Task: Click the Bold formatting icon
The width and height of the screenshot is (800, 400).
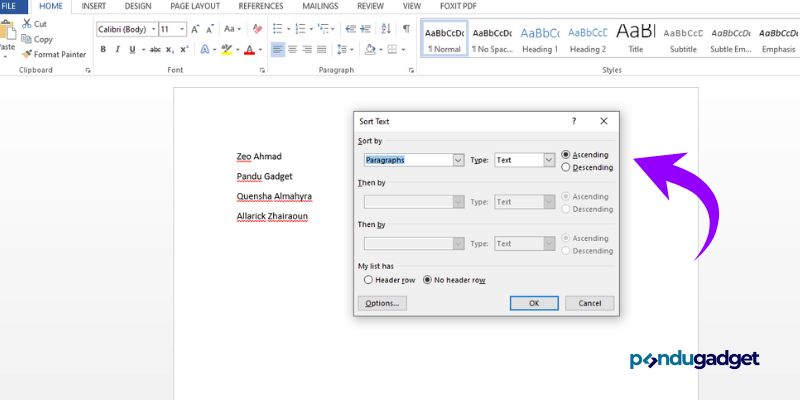Action: pos(103,49)
